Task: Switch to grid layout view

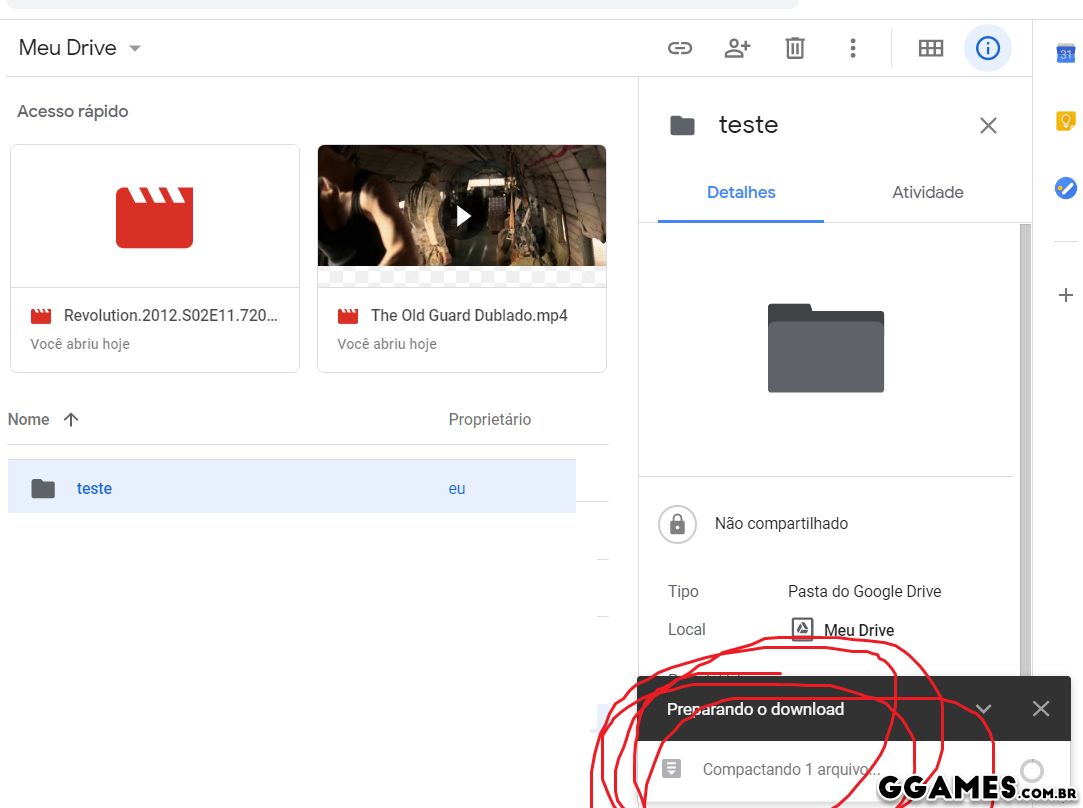Action: pos(931,48)
